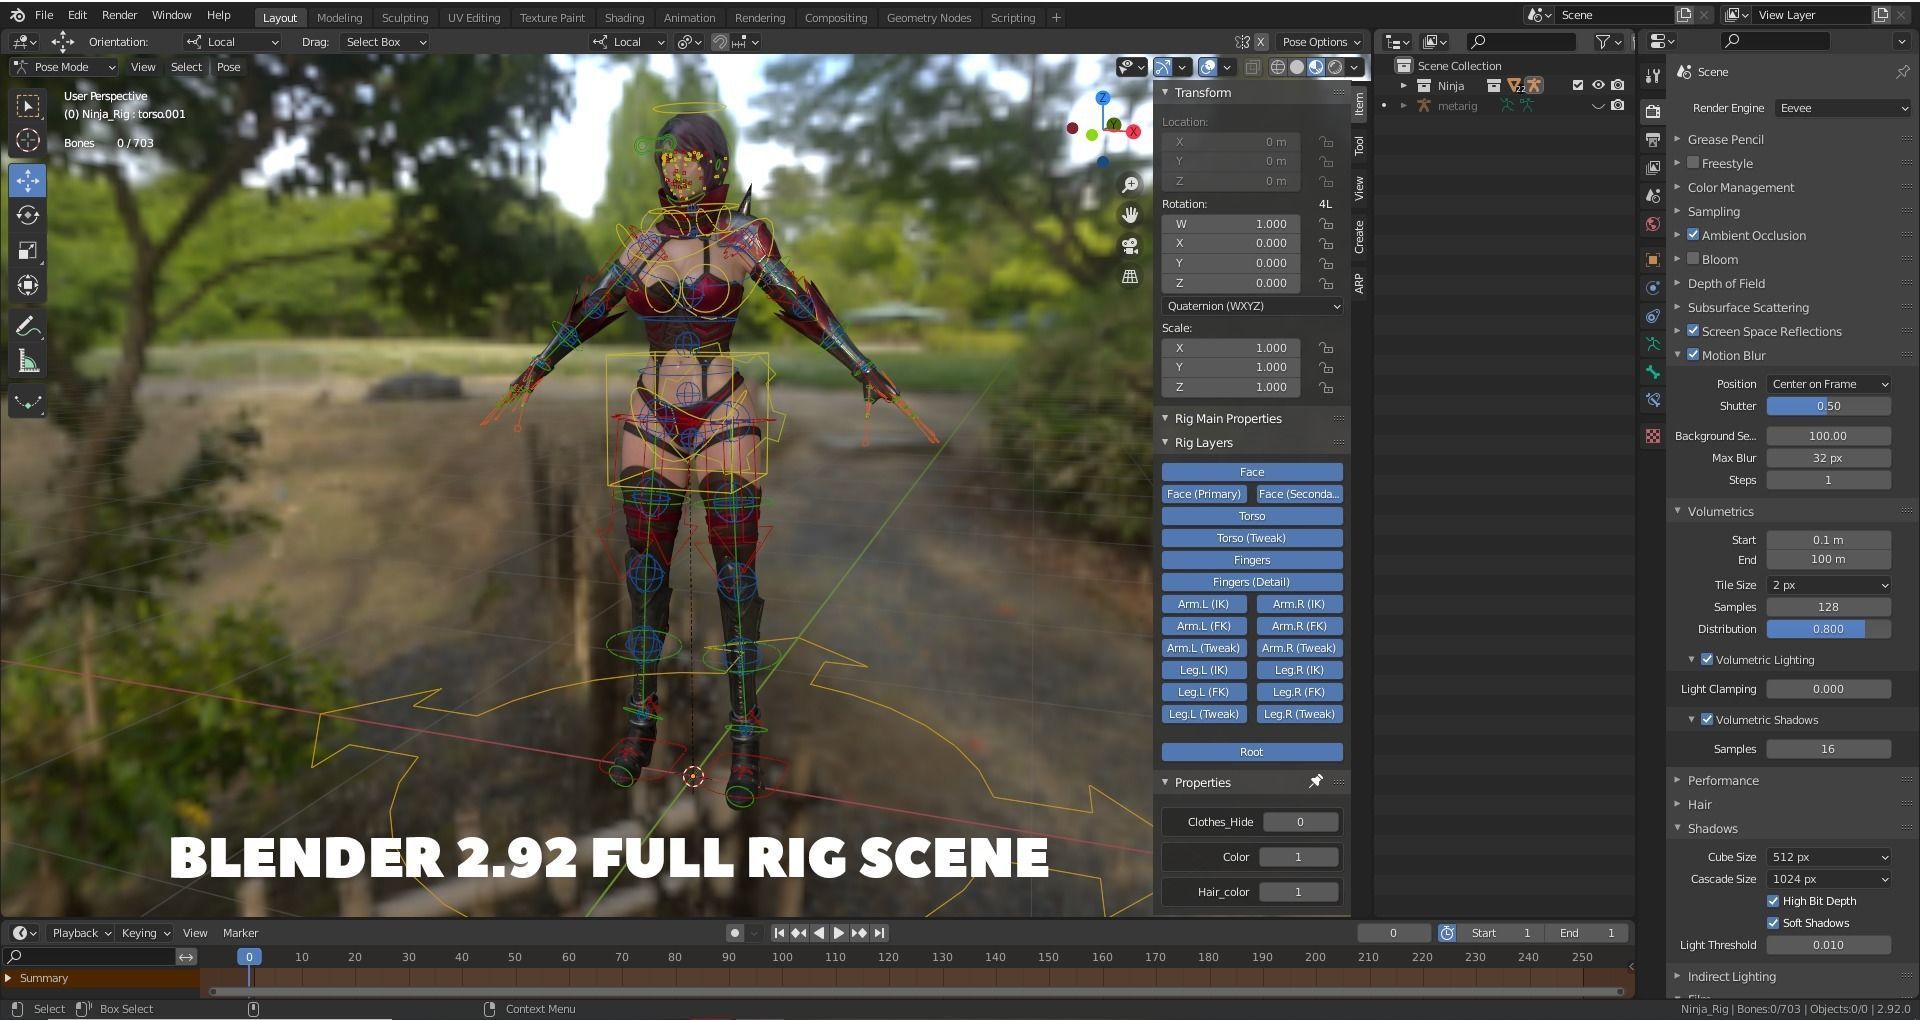Switch to the Geometry Nodes workspace tab
The width and height of the screenshot is (1920, 1020).
928,18
